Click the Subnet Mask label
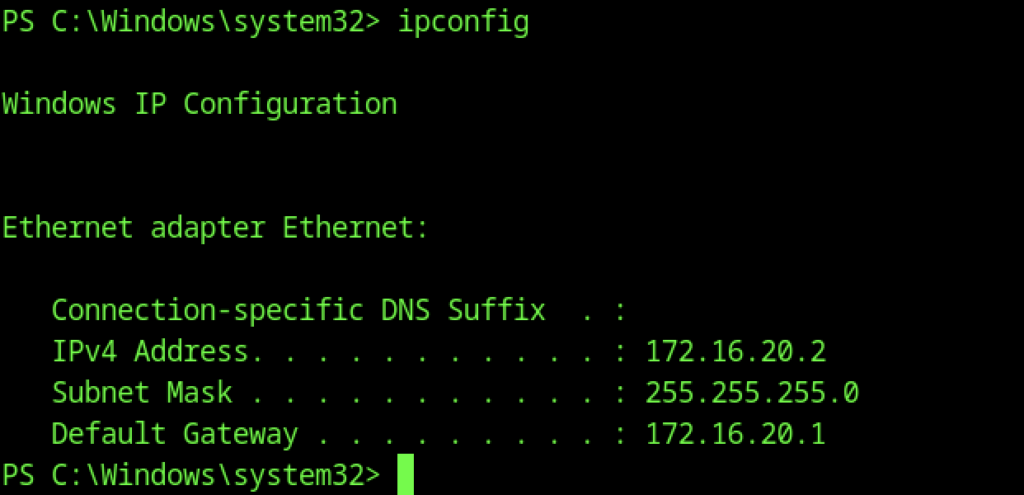The height and width of the screenshot is (495, 1024). (x=142, y=392)
